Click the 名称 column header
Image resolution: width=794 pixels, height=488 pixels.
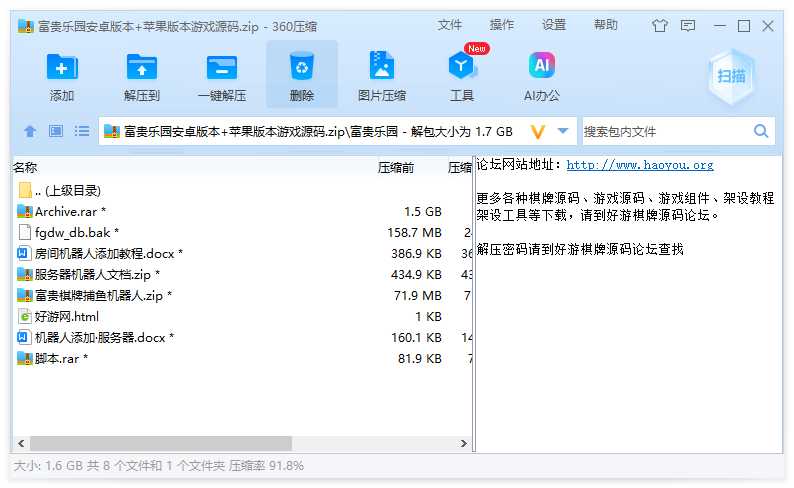[25, 167]
